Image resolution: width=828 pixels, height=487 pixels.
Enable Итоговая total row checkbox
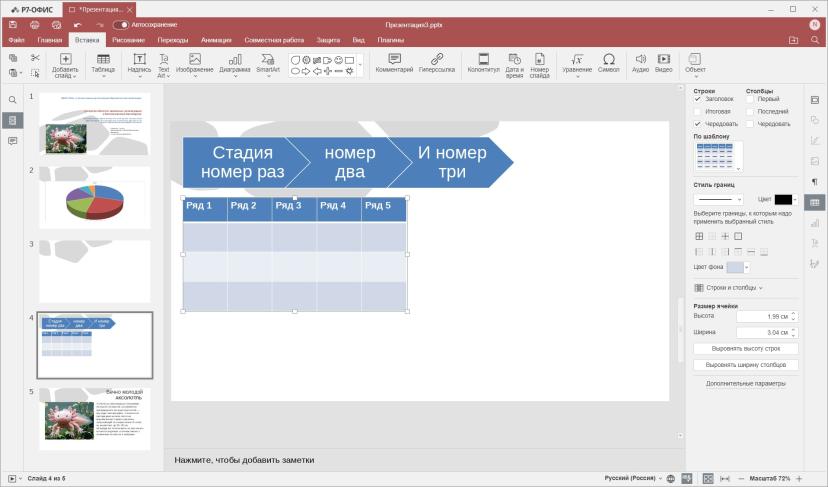point(698,111)
